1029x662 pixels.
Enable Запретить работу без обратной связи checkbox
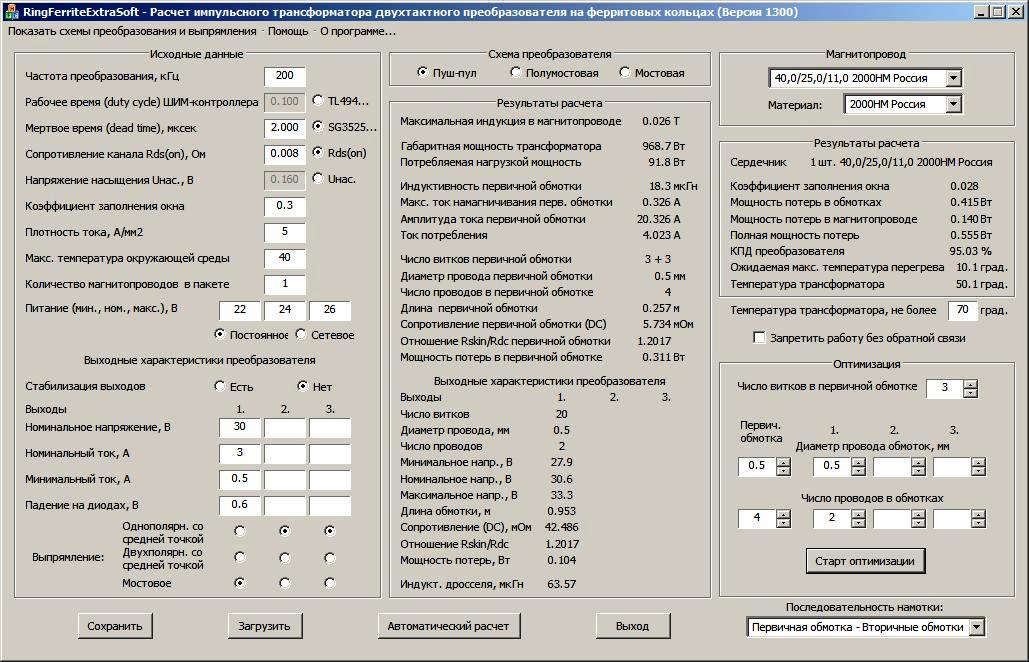(x=759, y=338)
